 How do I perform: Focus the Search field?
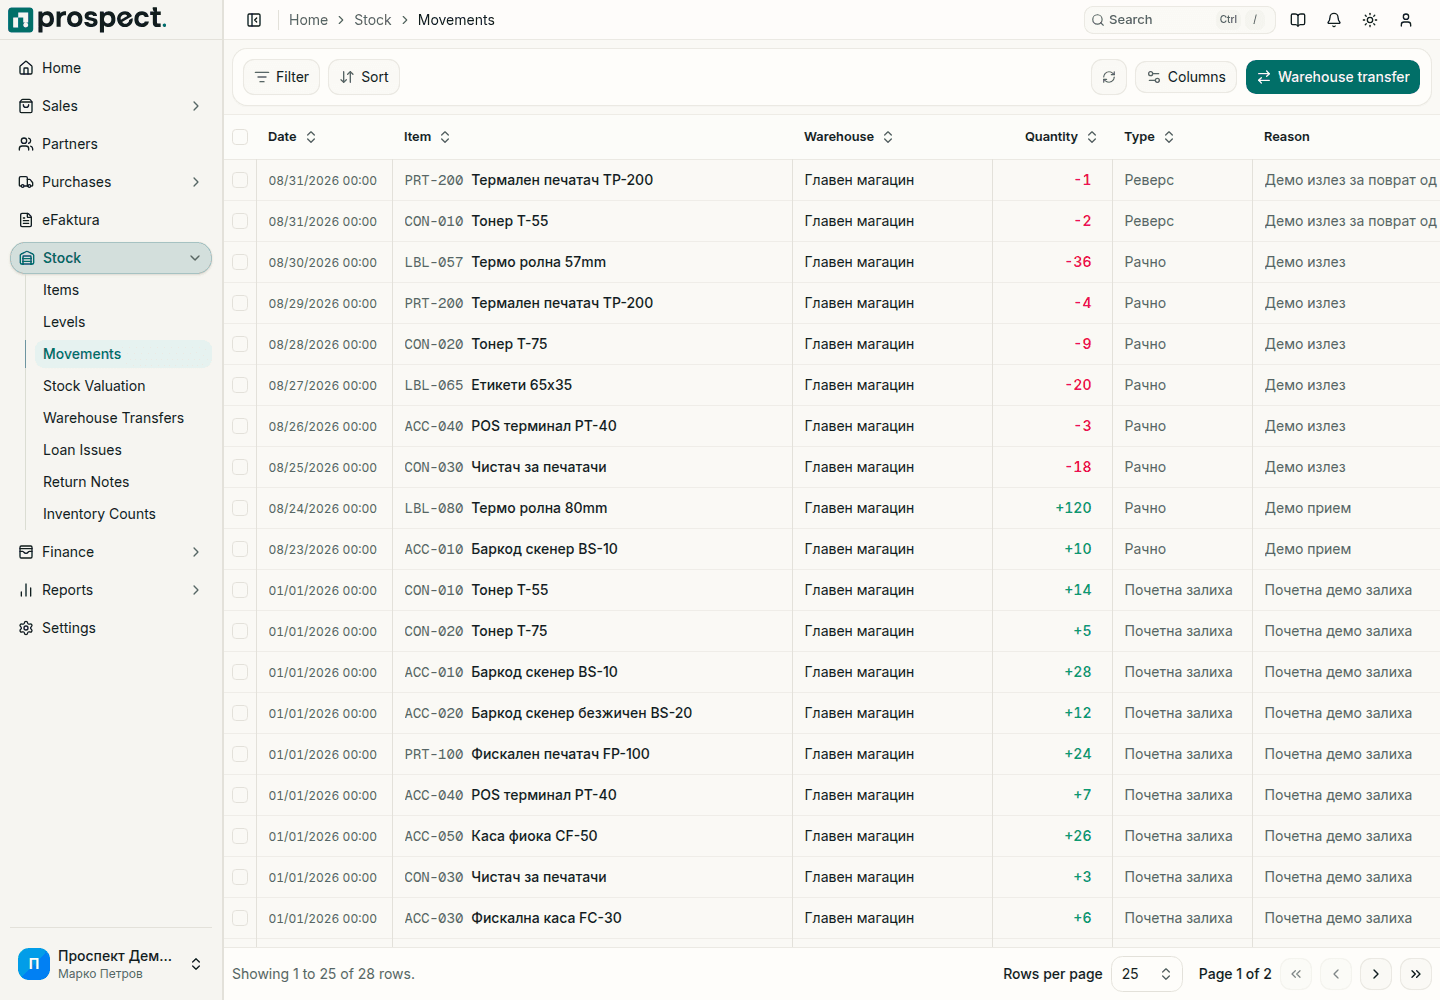(x=1180, y=20)
